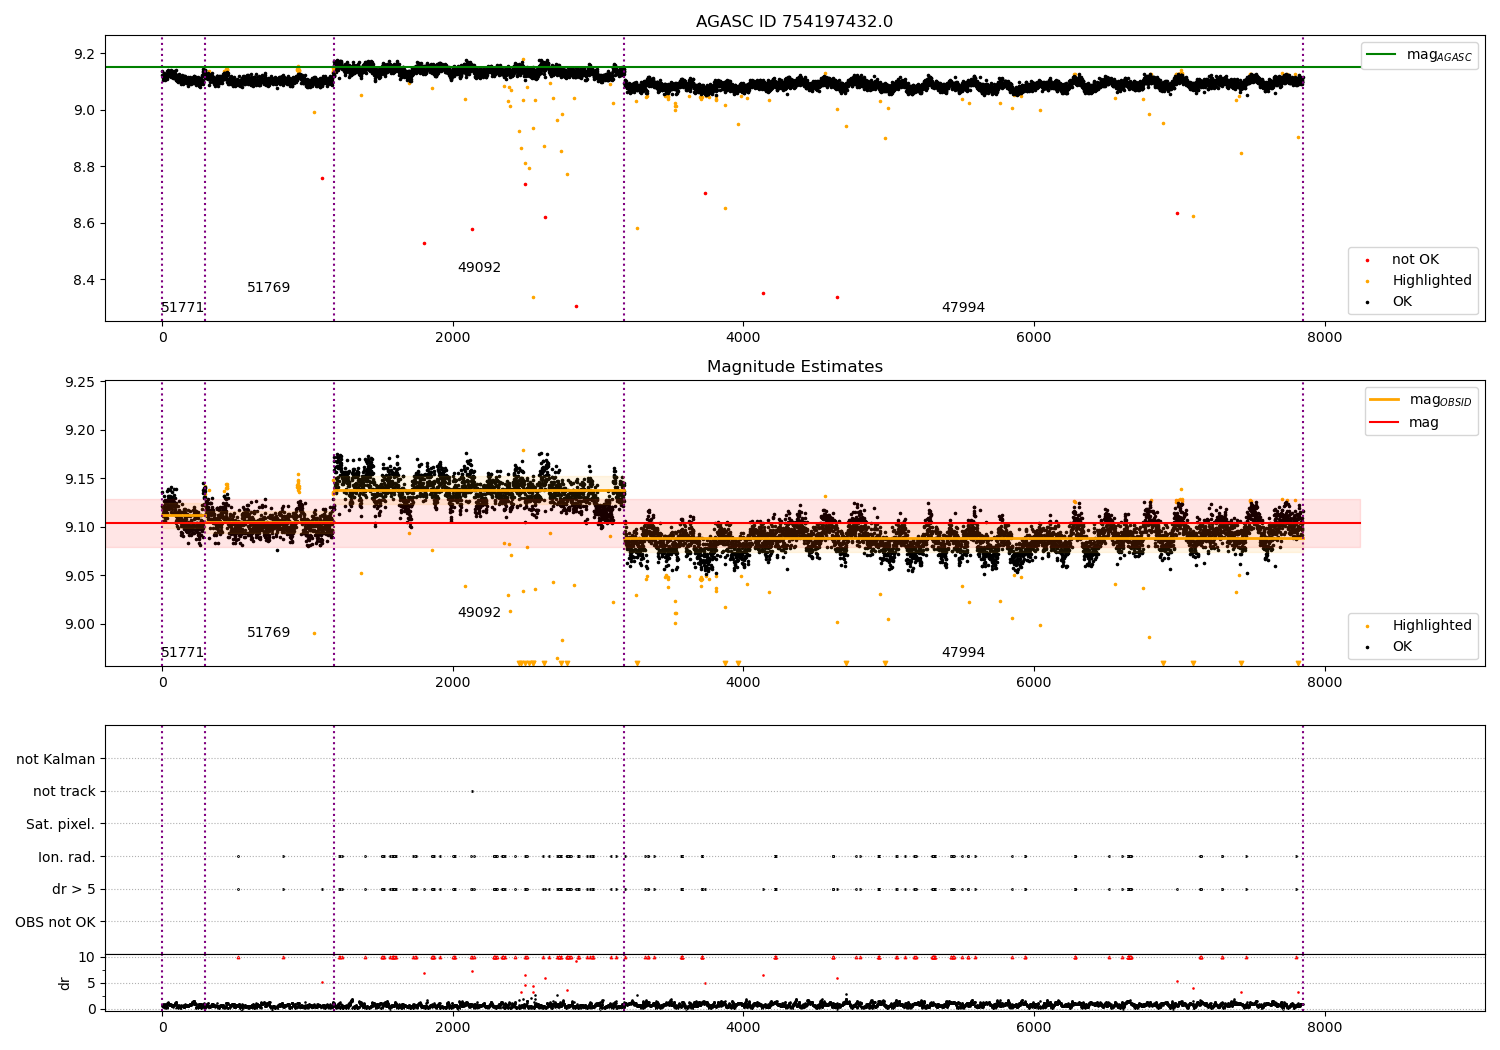Click obsid label 49092 in middle plot
1500x1050 pixels.
coord(479,613)
